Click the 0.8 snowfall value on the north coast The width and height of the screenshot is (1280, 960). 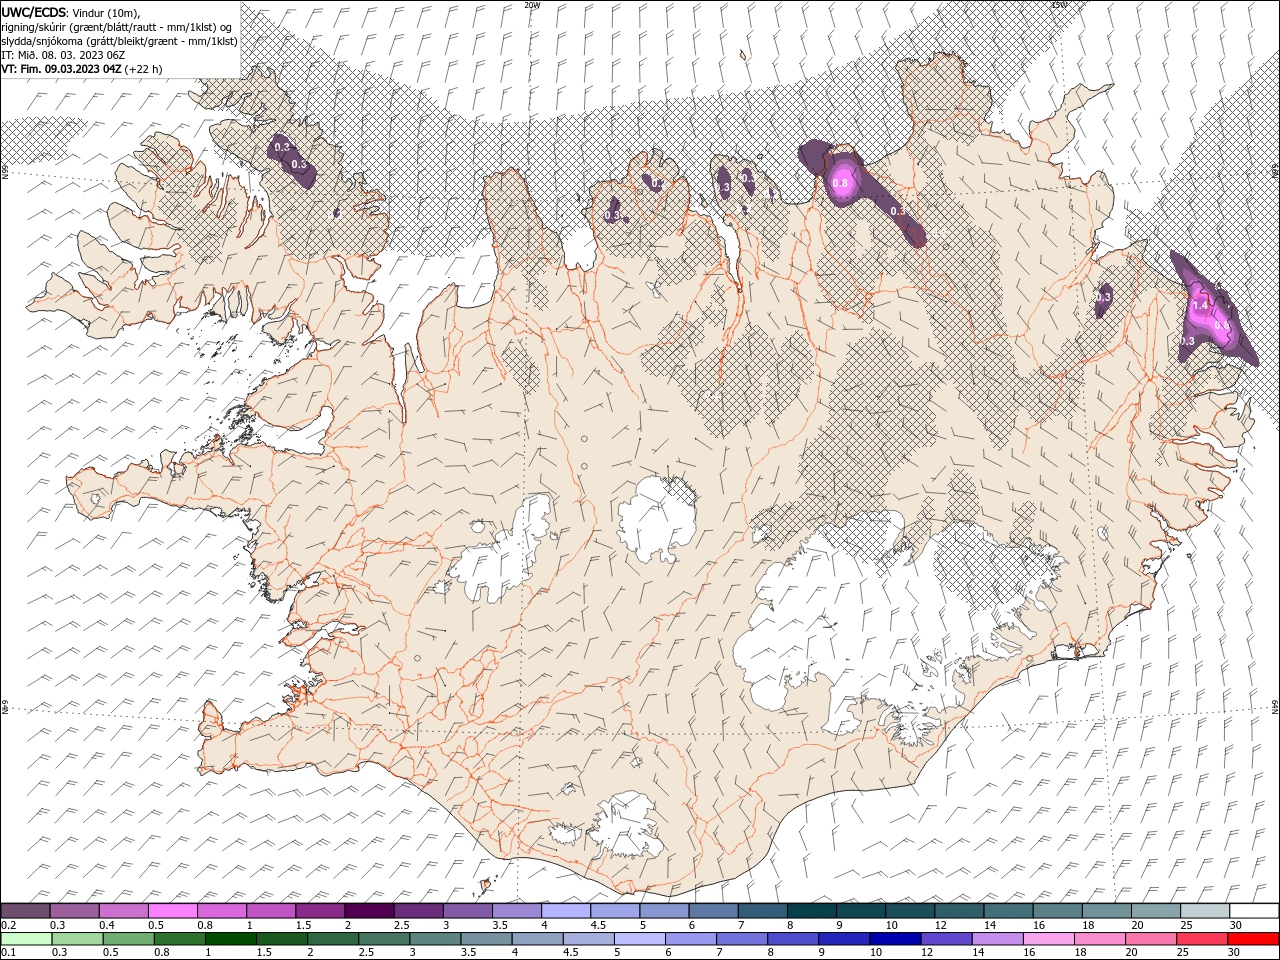pyautogui.click(x=840, y=183)
